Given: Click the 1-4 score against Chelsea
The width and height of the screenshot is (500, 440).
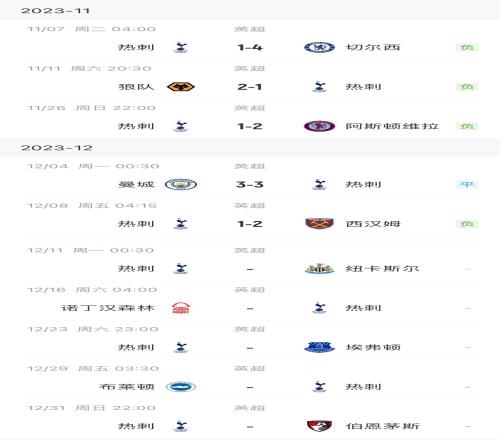Looking at the screenshot, I should coord(250,47).
